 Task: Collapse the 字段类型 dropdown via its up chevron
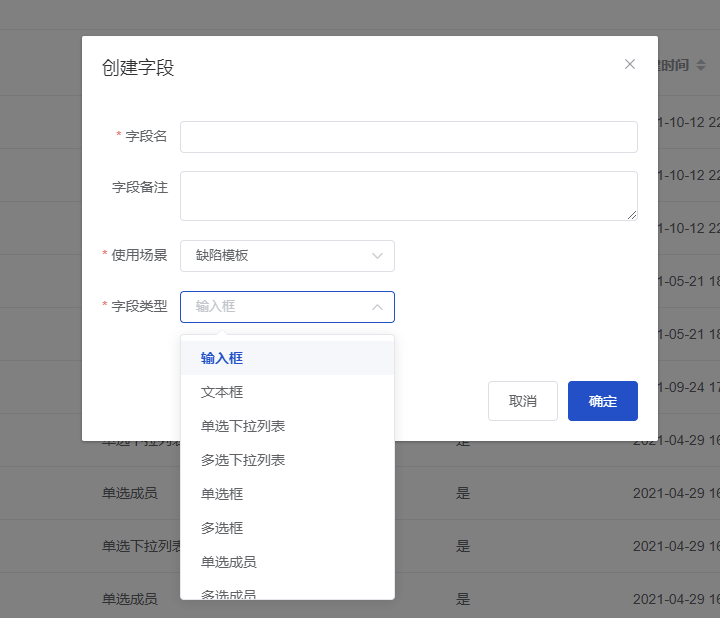(377, 307)
